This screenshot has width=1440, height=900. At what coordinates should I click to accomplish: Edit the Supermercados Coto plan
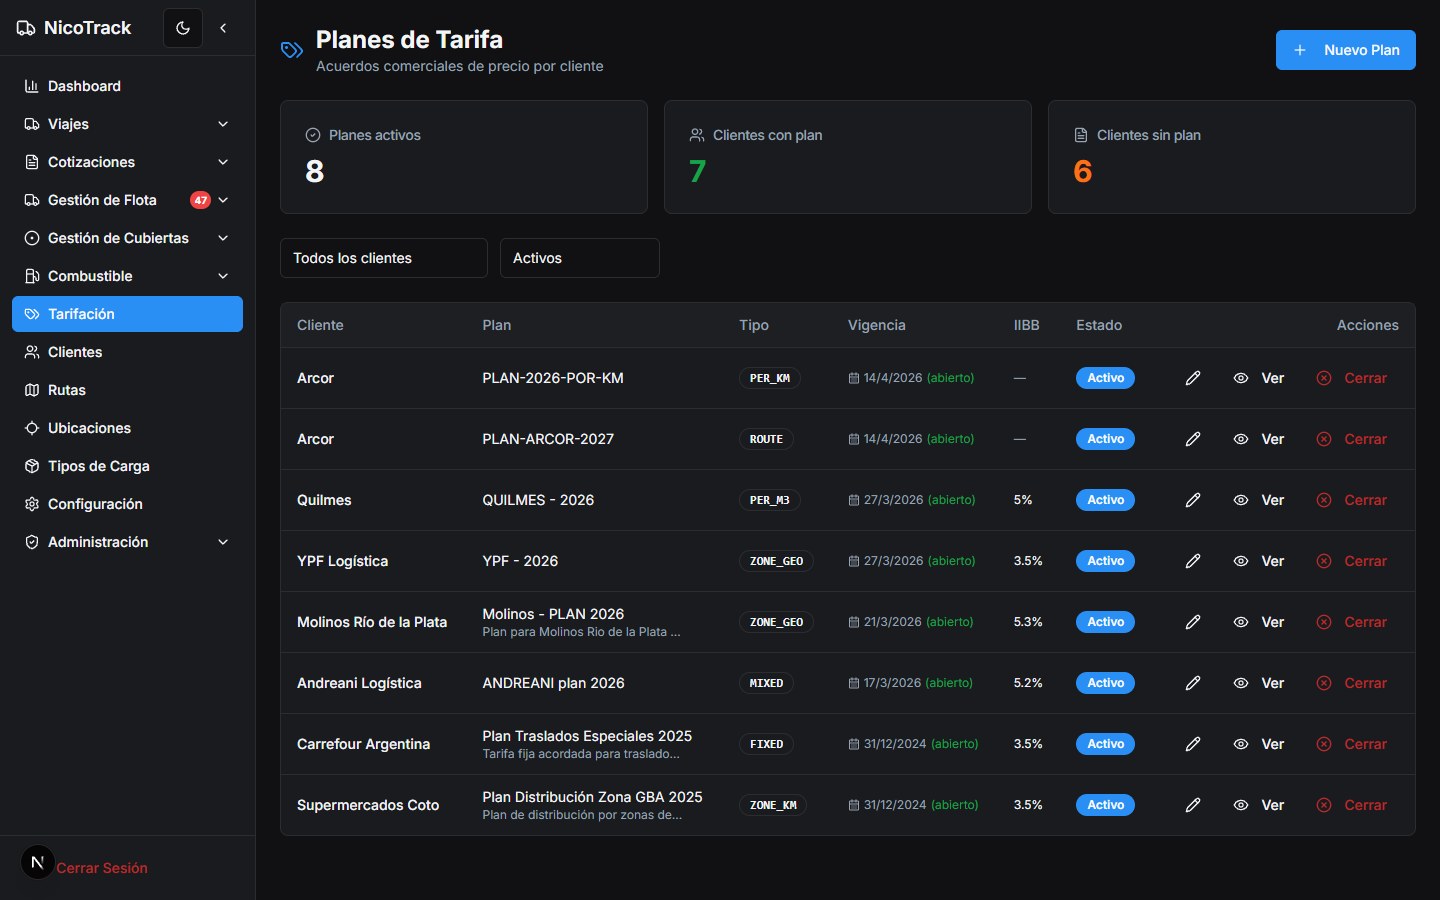click(1193, 805)
